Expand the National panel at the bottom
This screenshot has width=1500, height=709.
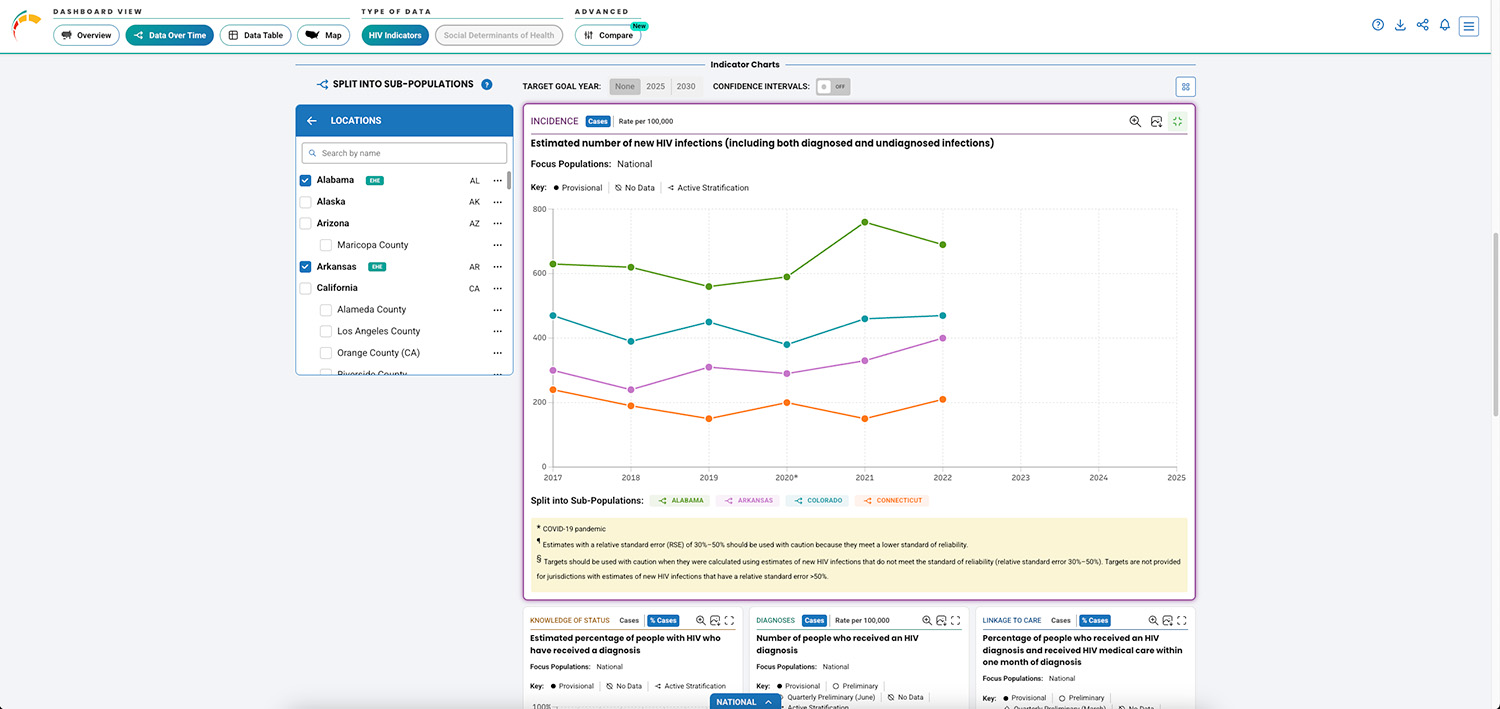pyautogui.click(x=745, y=702)
